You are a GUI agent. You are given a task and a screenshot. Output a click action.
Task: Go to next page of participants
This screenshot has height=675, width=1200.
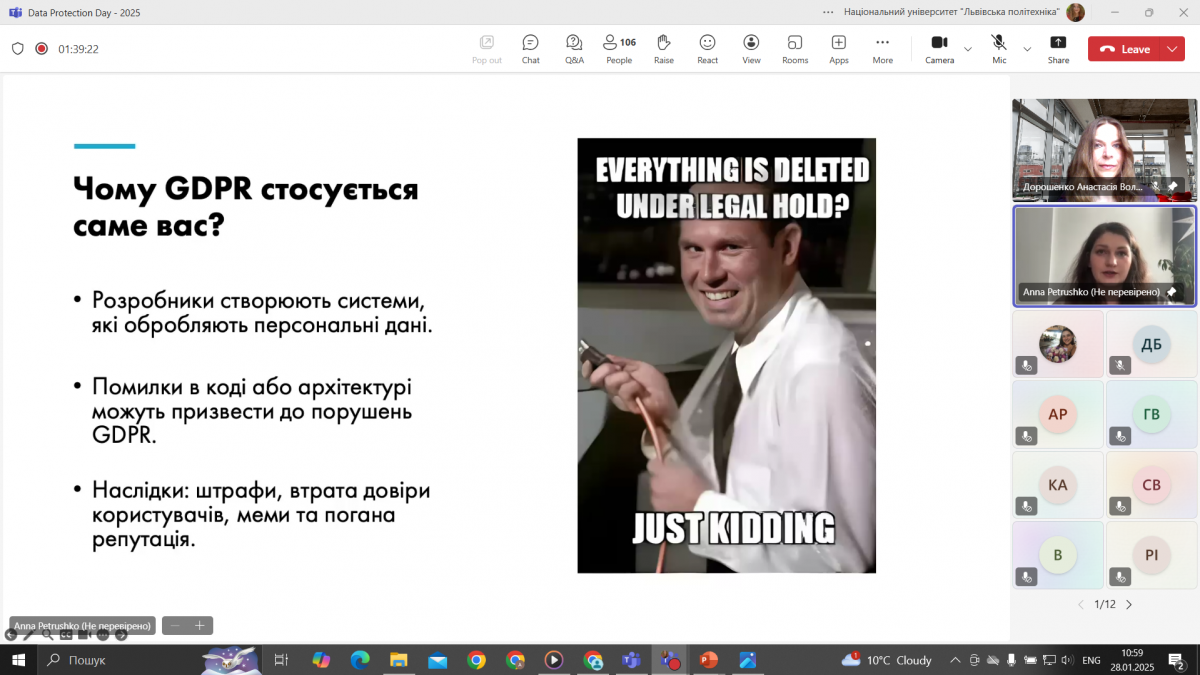(1129, 604)
